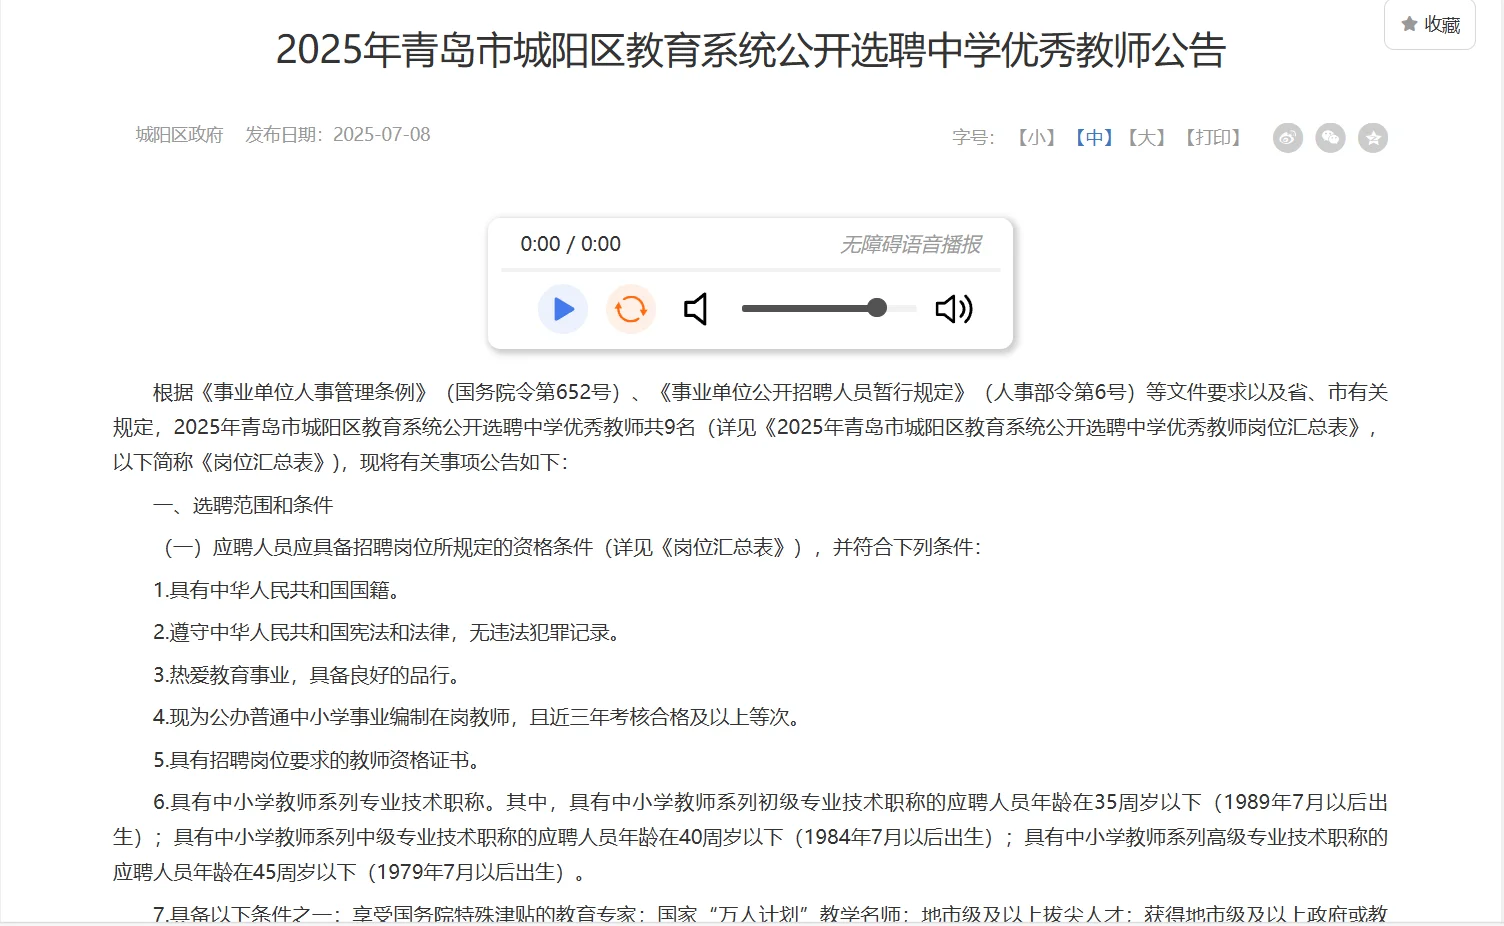
Task: Click the line starting 2.遵守中华人民共和国宪法
Action: click(x=389, y=633)
